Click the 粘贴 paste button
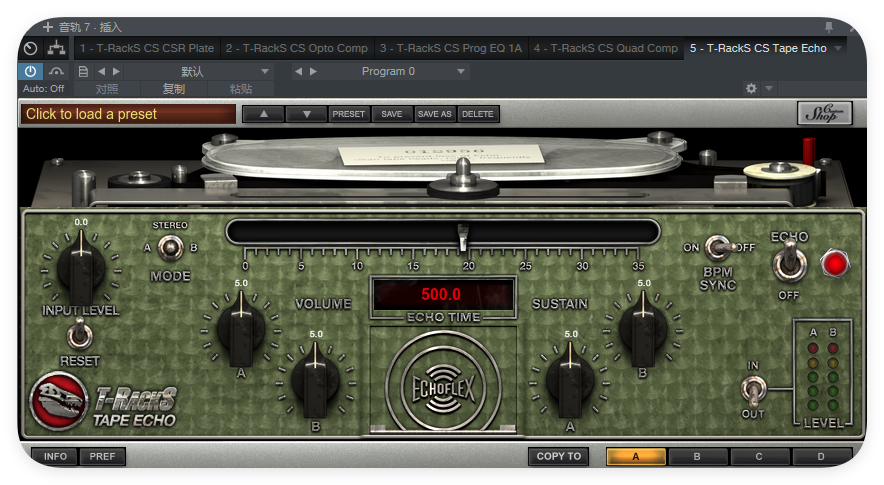This screenshot has height=485, width=884. pyautogui.click(x=241, y=89)
